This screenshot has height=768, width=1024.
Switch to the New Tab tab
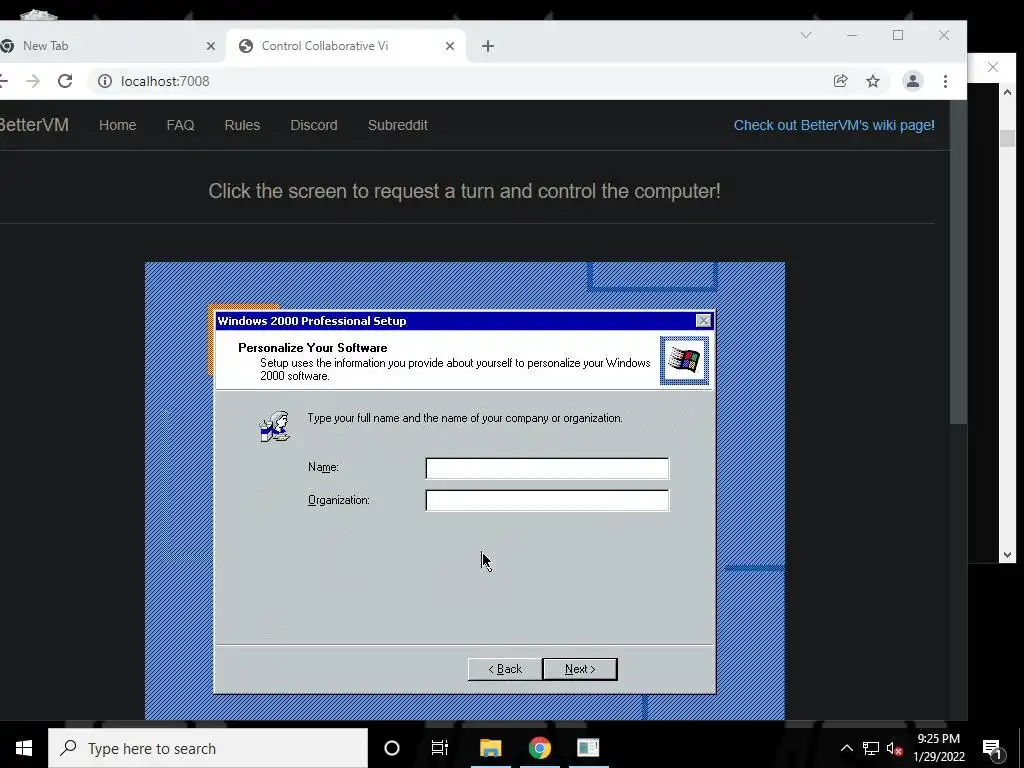[x=108, y=46]
